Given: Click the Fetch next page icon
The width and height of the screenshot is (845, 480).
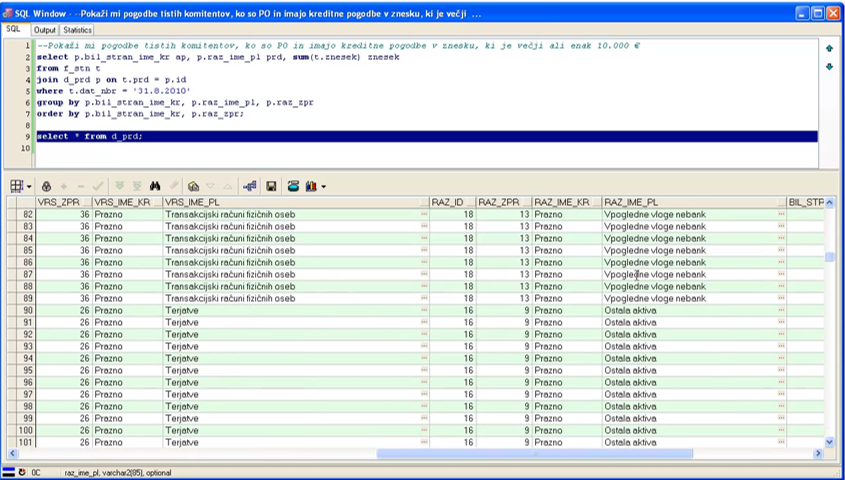Looking at the screenshot, I should tap(119, 186).
